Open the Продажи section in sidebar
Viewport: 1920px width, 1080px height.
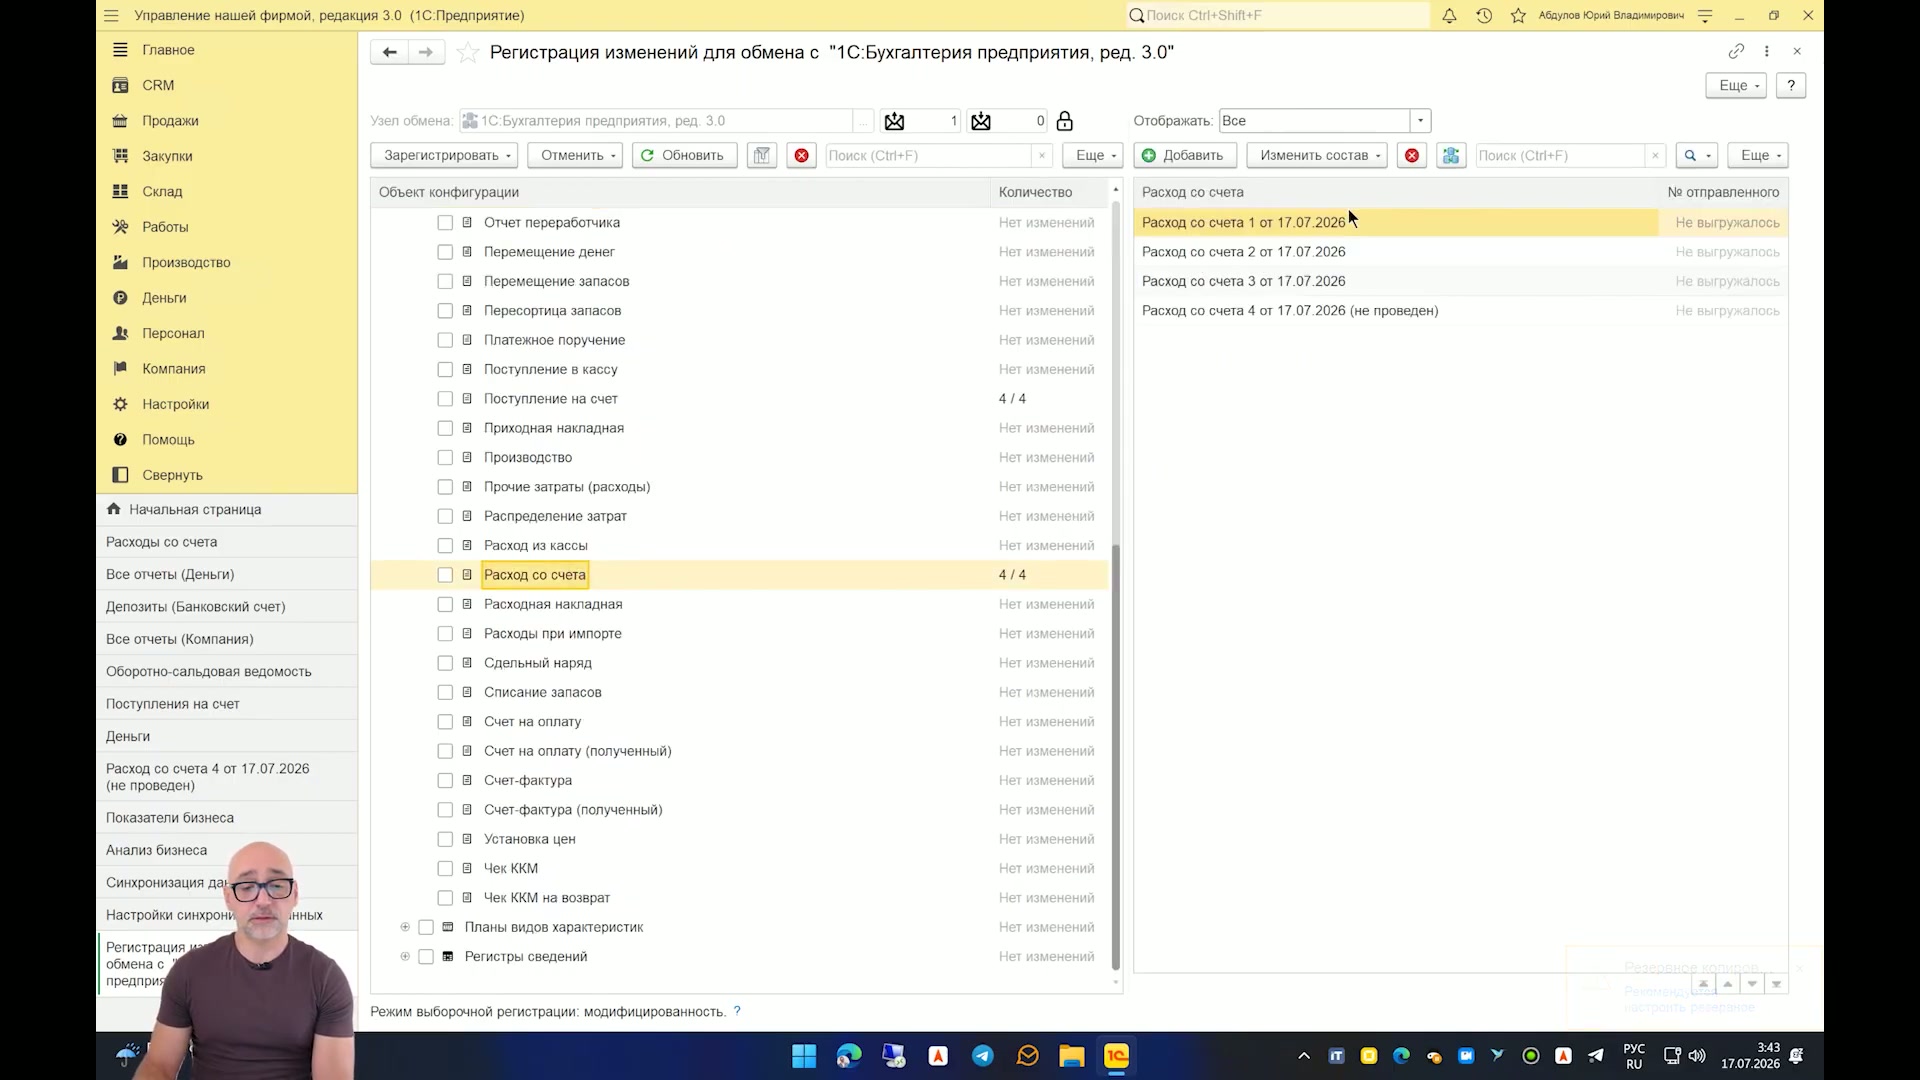coord(170,121)
